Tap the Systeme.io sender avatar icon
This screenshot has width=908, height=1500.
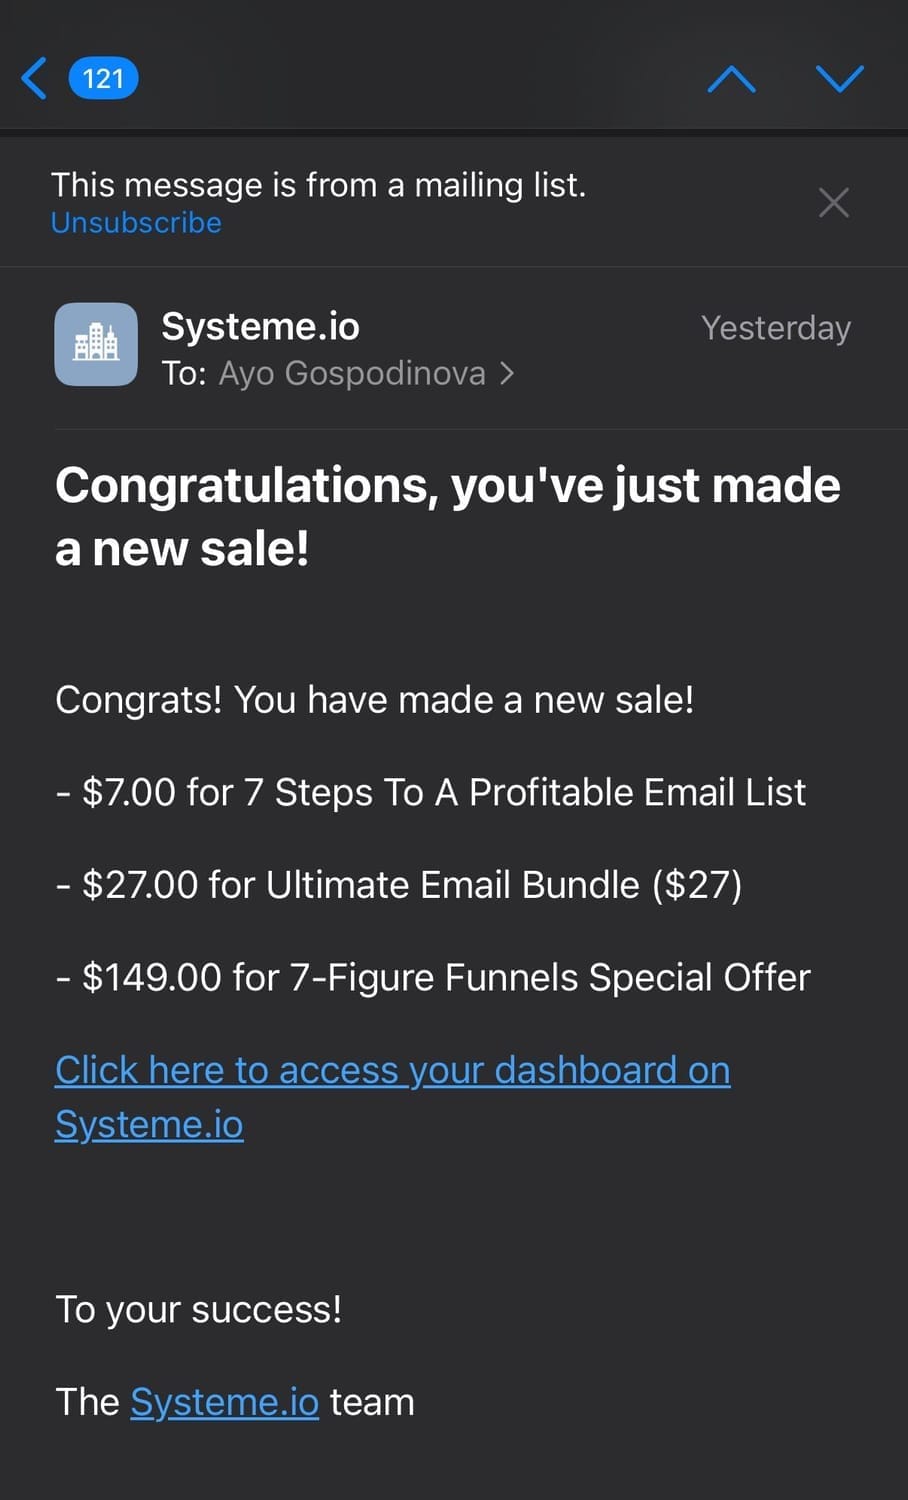click(x=96, y=344)
